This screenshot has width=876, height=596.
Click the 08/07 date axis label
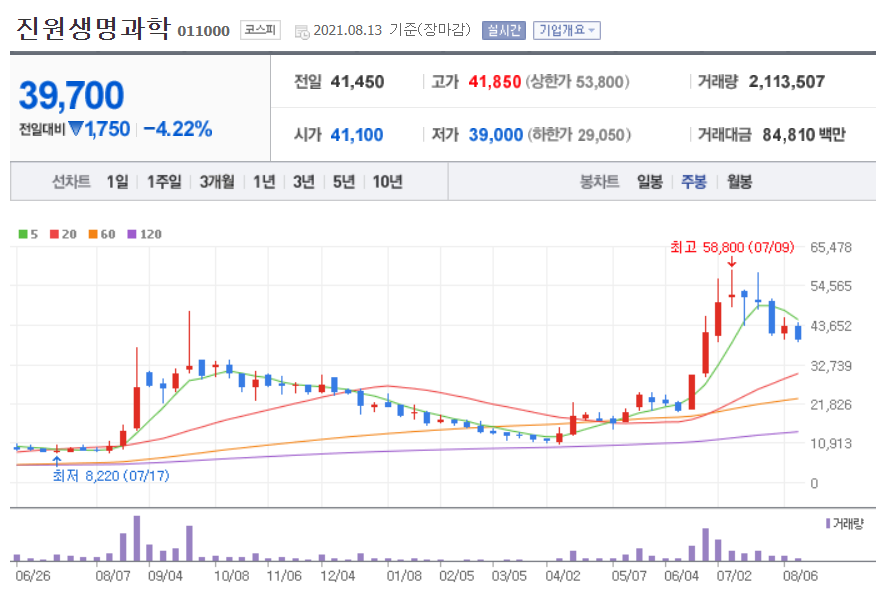[x=112, y=576]
